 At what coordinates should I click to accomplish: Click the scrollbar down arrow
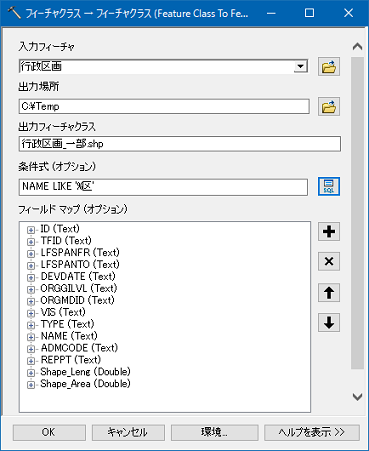357,397
